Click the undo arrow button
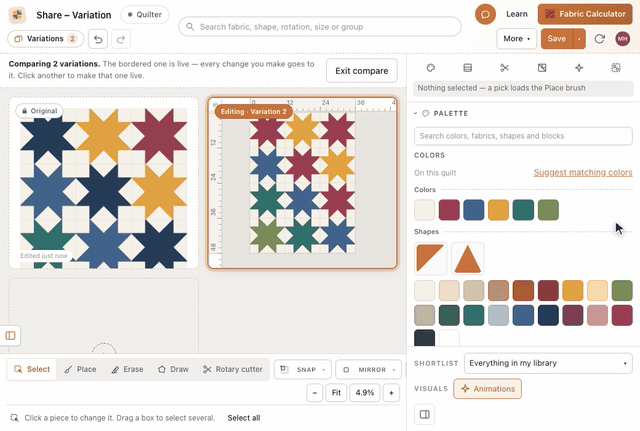 (x=98, y=39)
